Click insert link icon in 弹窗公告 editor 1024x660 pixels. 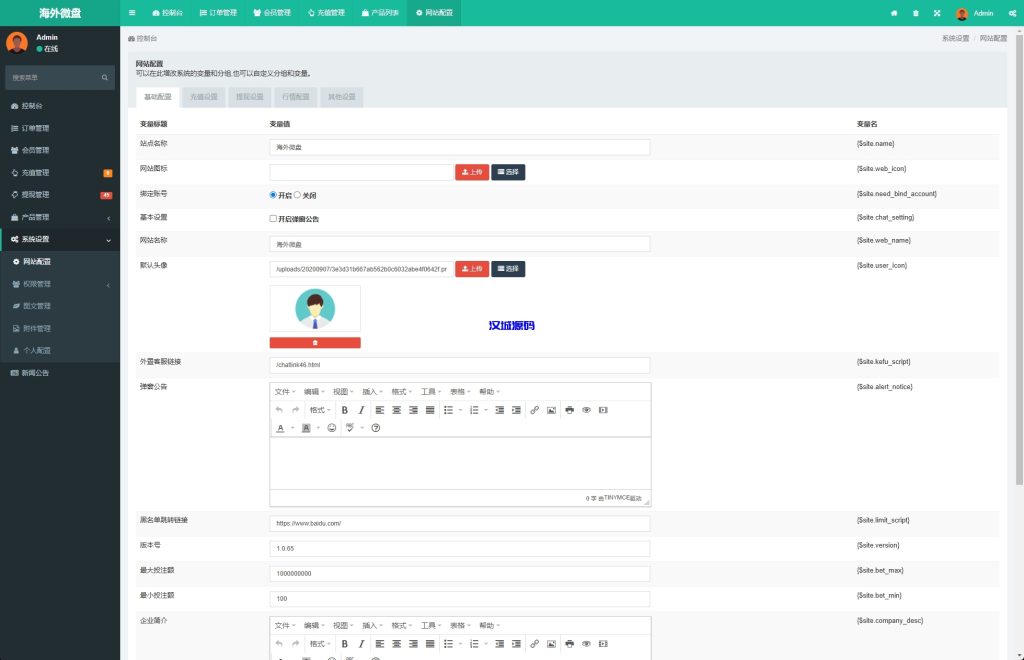(x=534, y=410)
